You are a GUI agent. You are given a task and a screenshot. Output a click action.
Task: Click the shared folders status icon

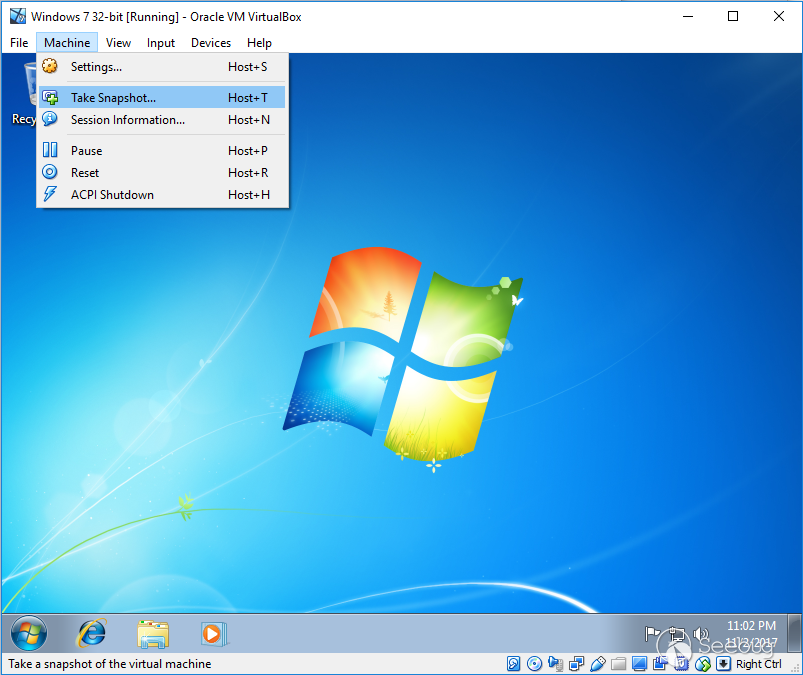click(x=619, y=664)
